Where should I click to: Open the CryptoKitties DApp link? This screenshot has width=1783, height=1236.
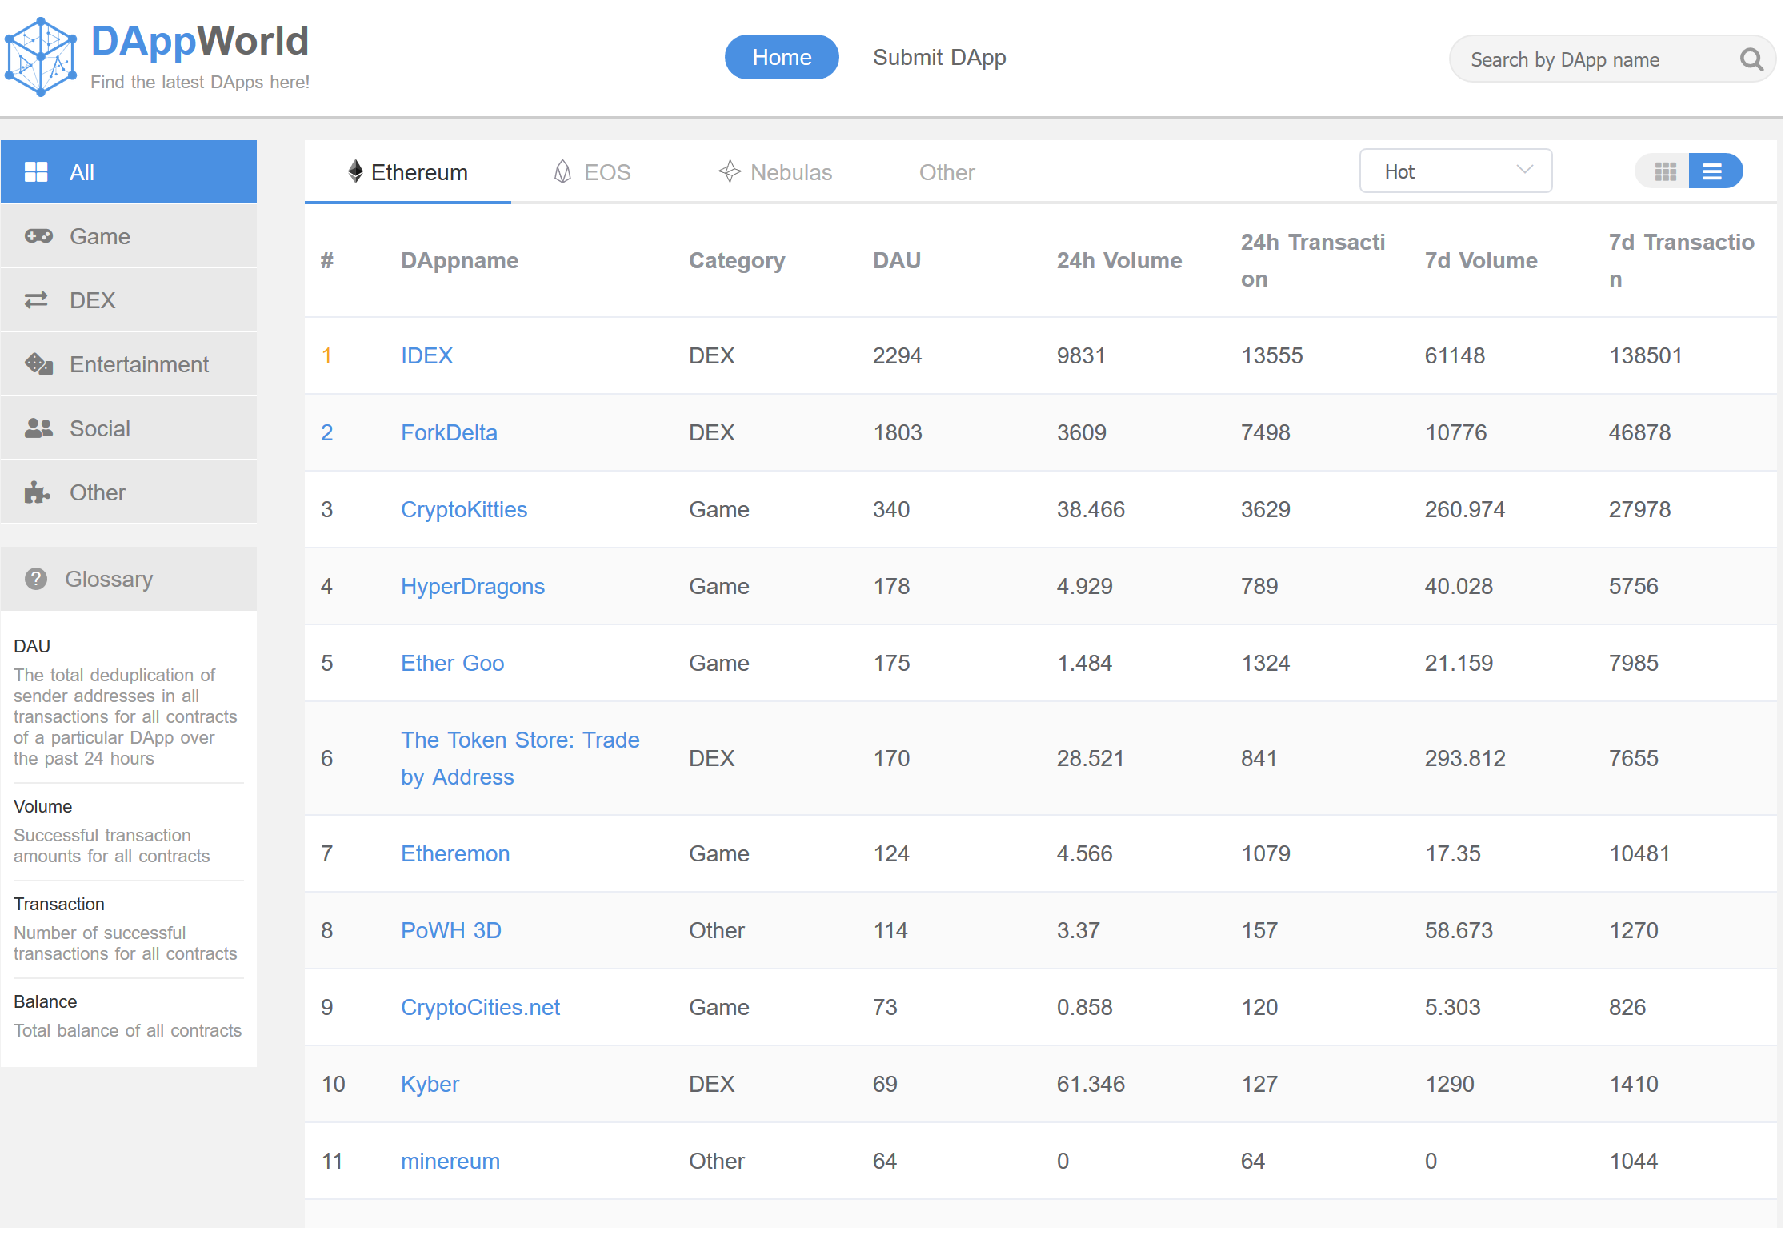click(463, 509)
